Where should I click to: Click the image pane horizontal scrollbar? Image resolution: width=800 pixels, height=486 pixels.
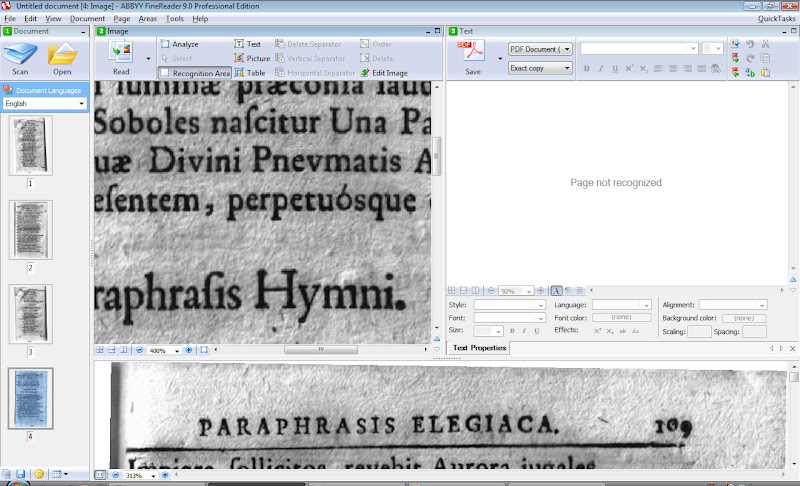320,350
